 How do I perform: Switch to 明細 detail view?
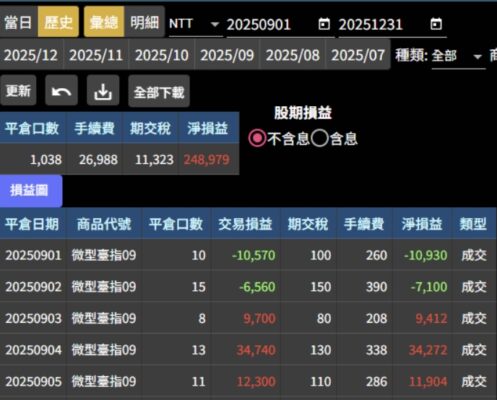[145, 22]
